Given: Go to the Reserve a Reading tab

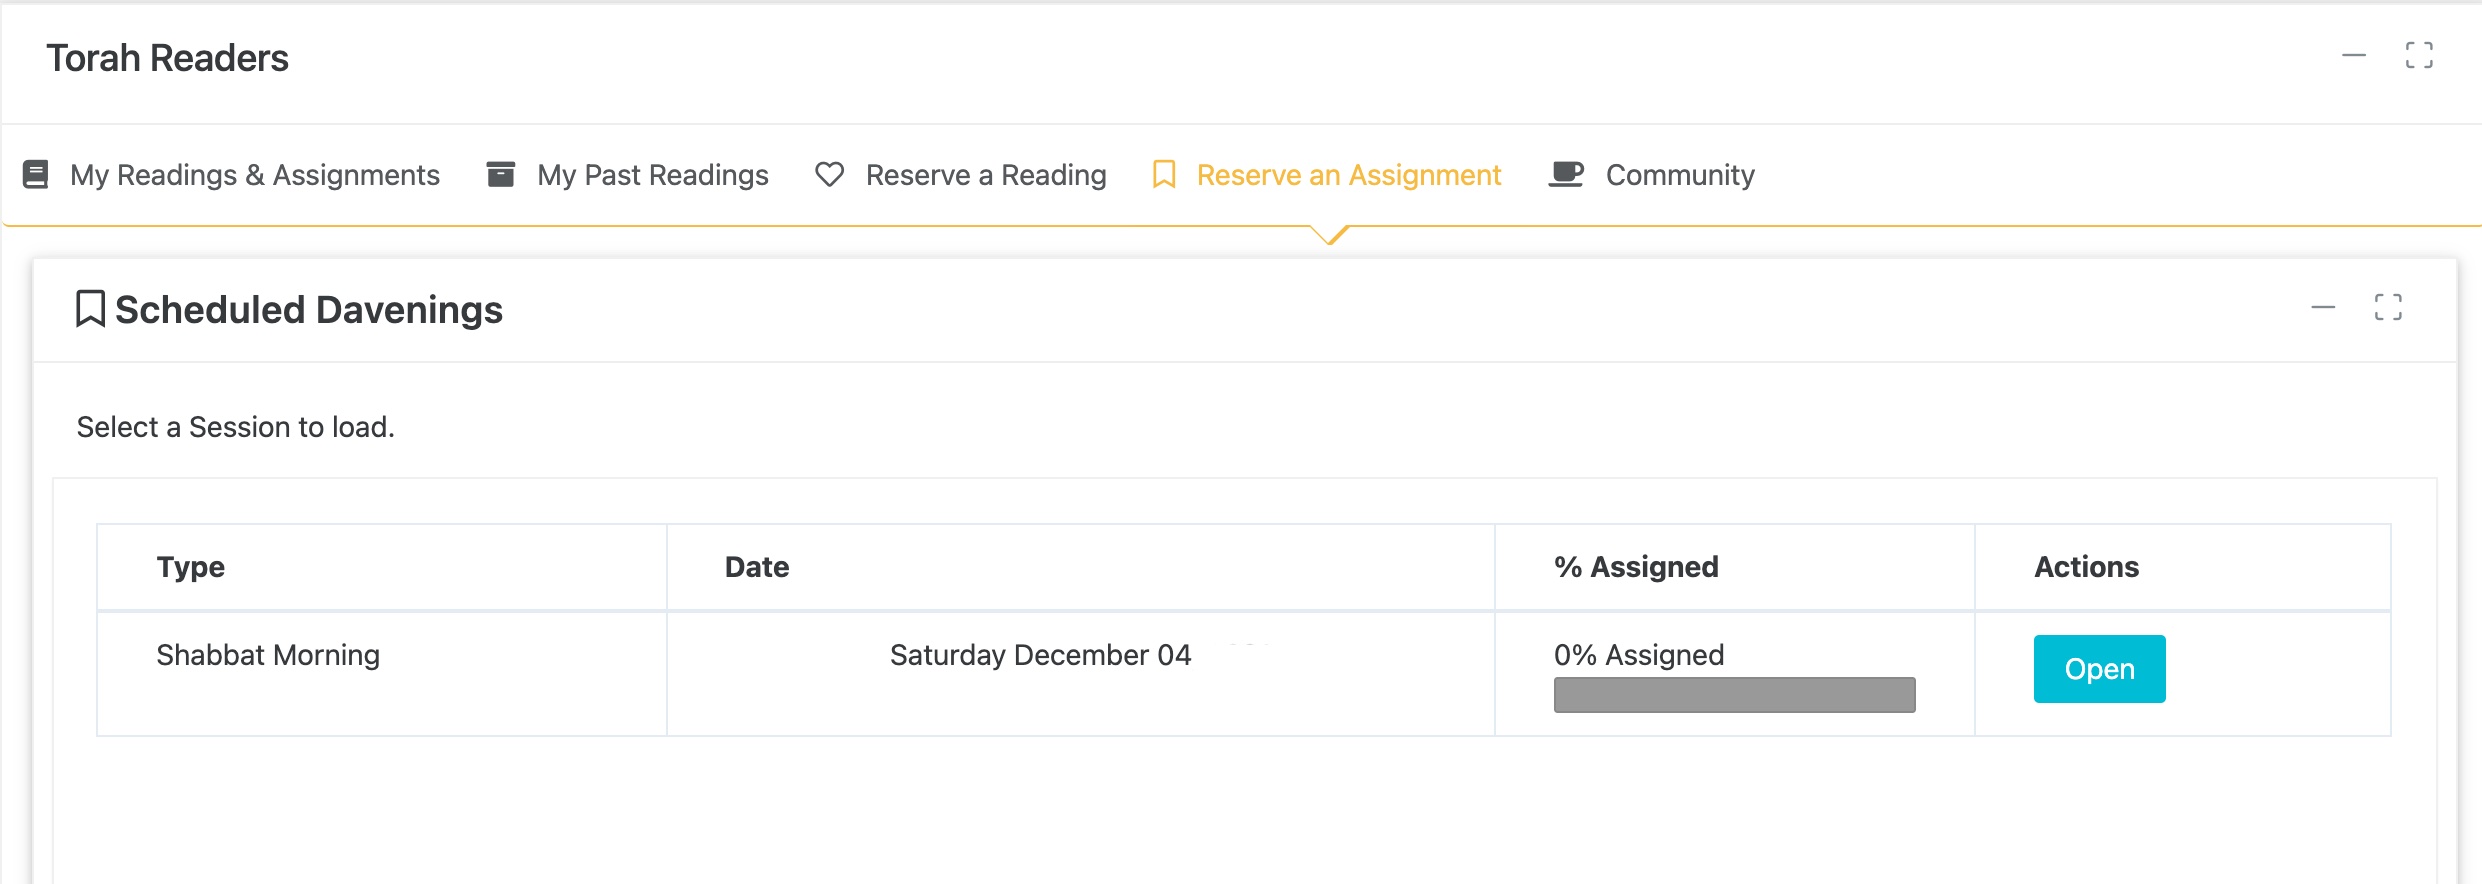Looking at the screenshot, I should click(985, 175).
